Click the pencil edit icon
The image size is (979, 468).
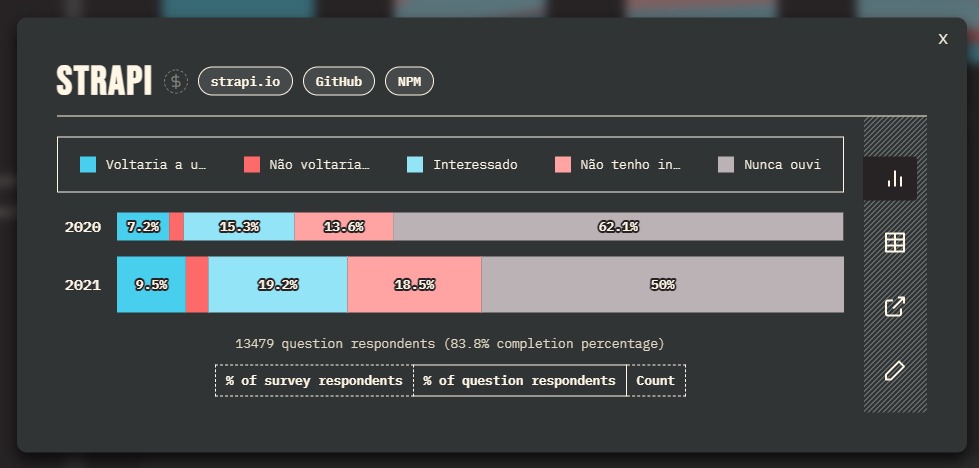[895, 370]
